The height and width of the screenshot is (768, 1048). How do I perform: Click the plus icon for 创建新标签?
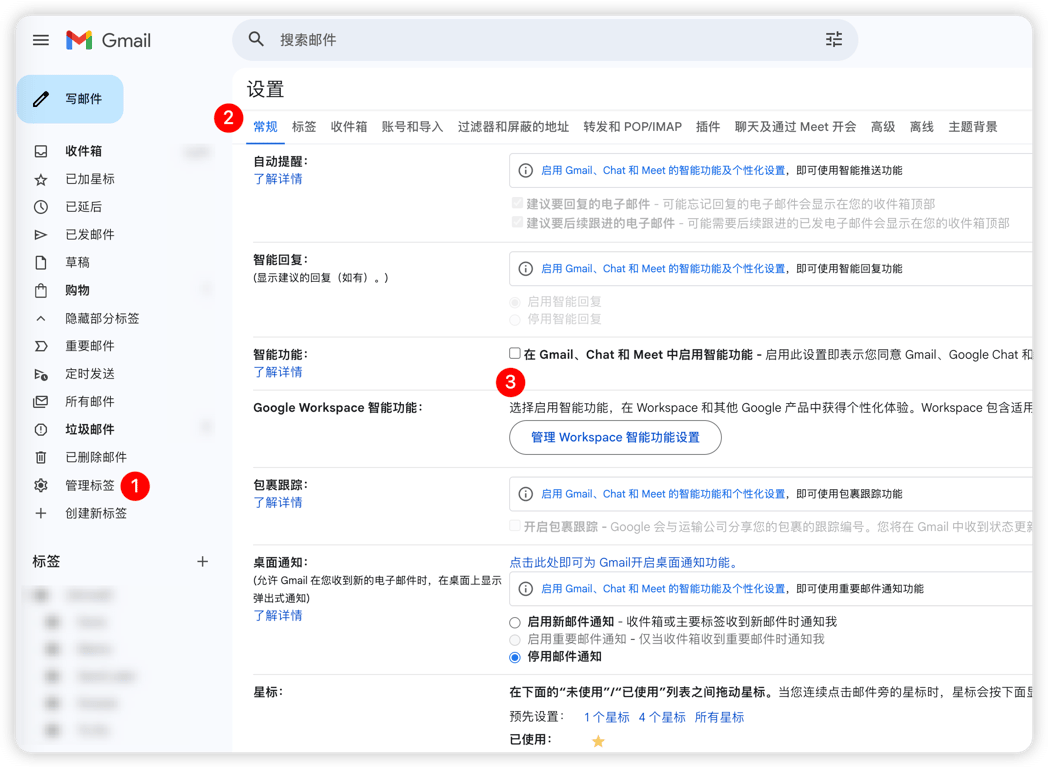41,513
